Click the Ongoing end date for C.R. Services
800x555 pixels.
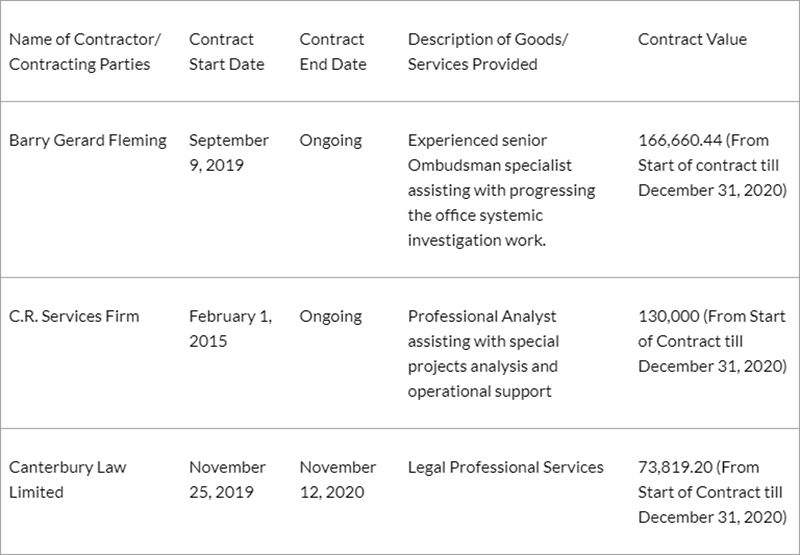[x=330, y=316]
